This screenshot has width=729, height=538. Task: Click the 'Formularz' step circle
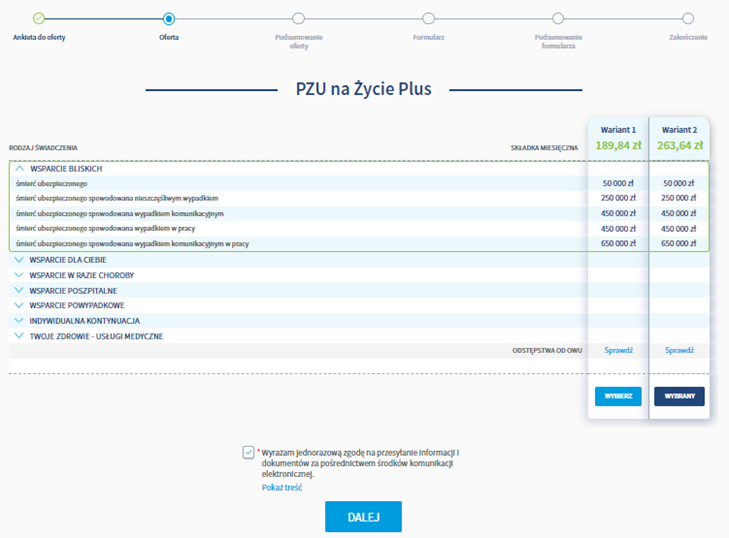(x=428, y=19)
